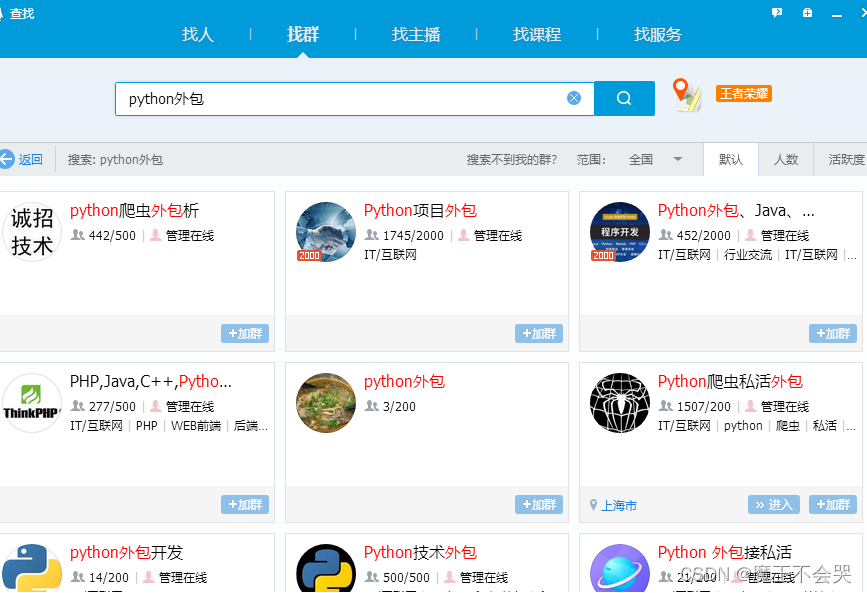
Task: Sort results by 人数
Action: click(x=786, y=159)
